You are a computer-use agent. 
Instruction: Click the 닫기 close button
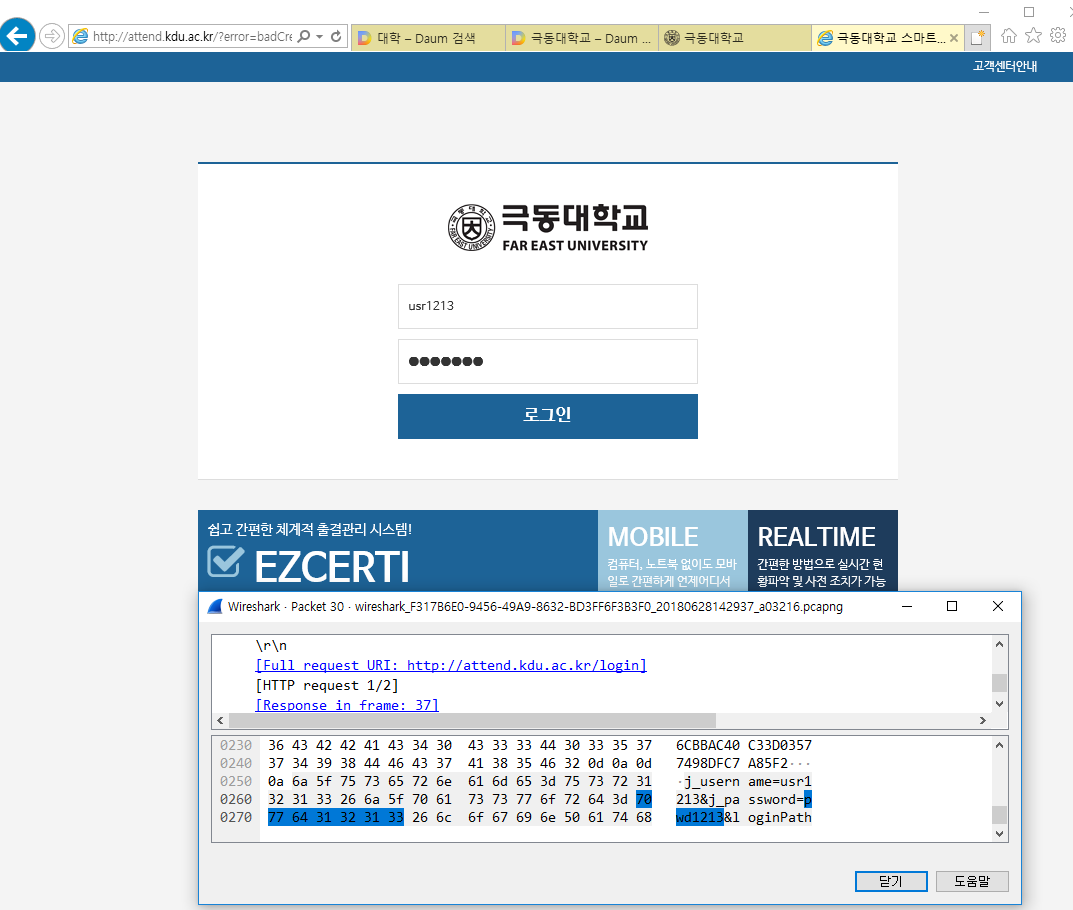891,881
